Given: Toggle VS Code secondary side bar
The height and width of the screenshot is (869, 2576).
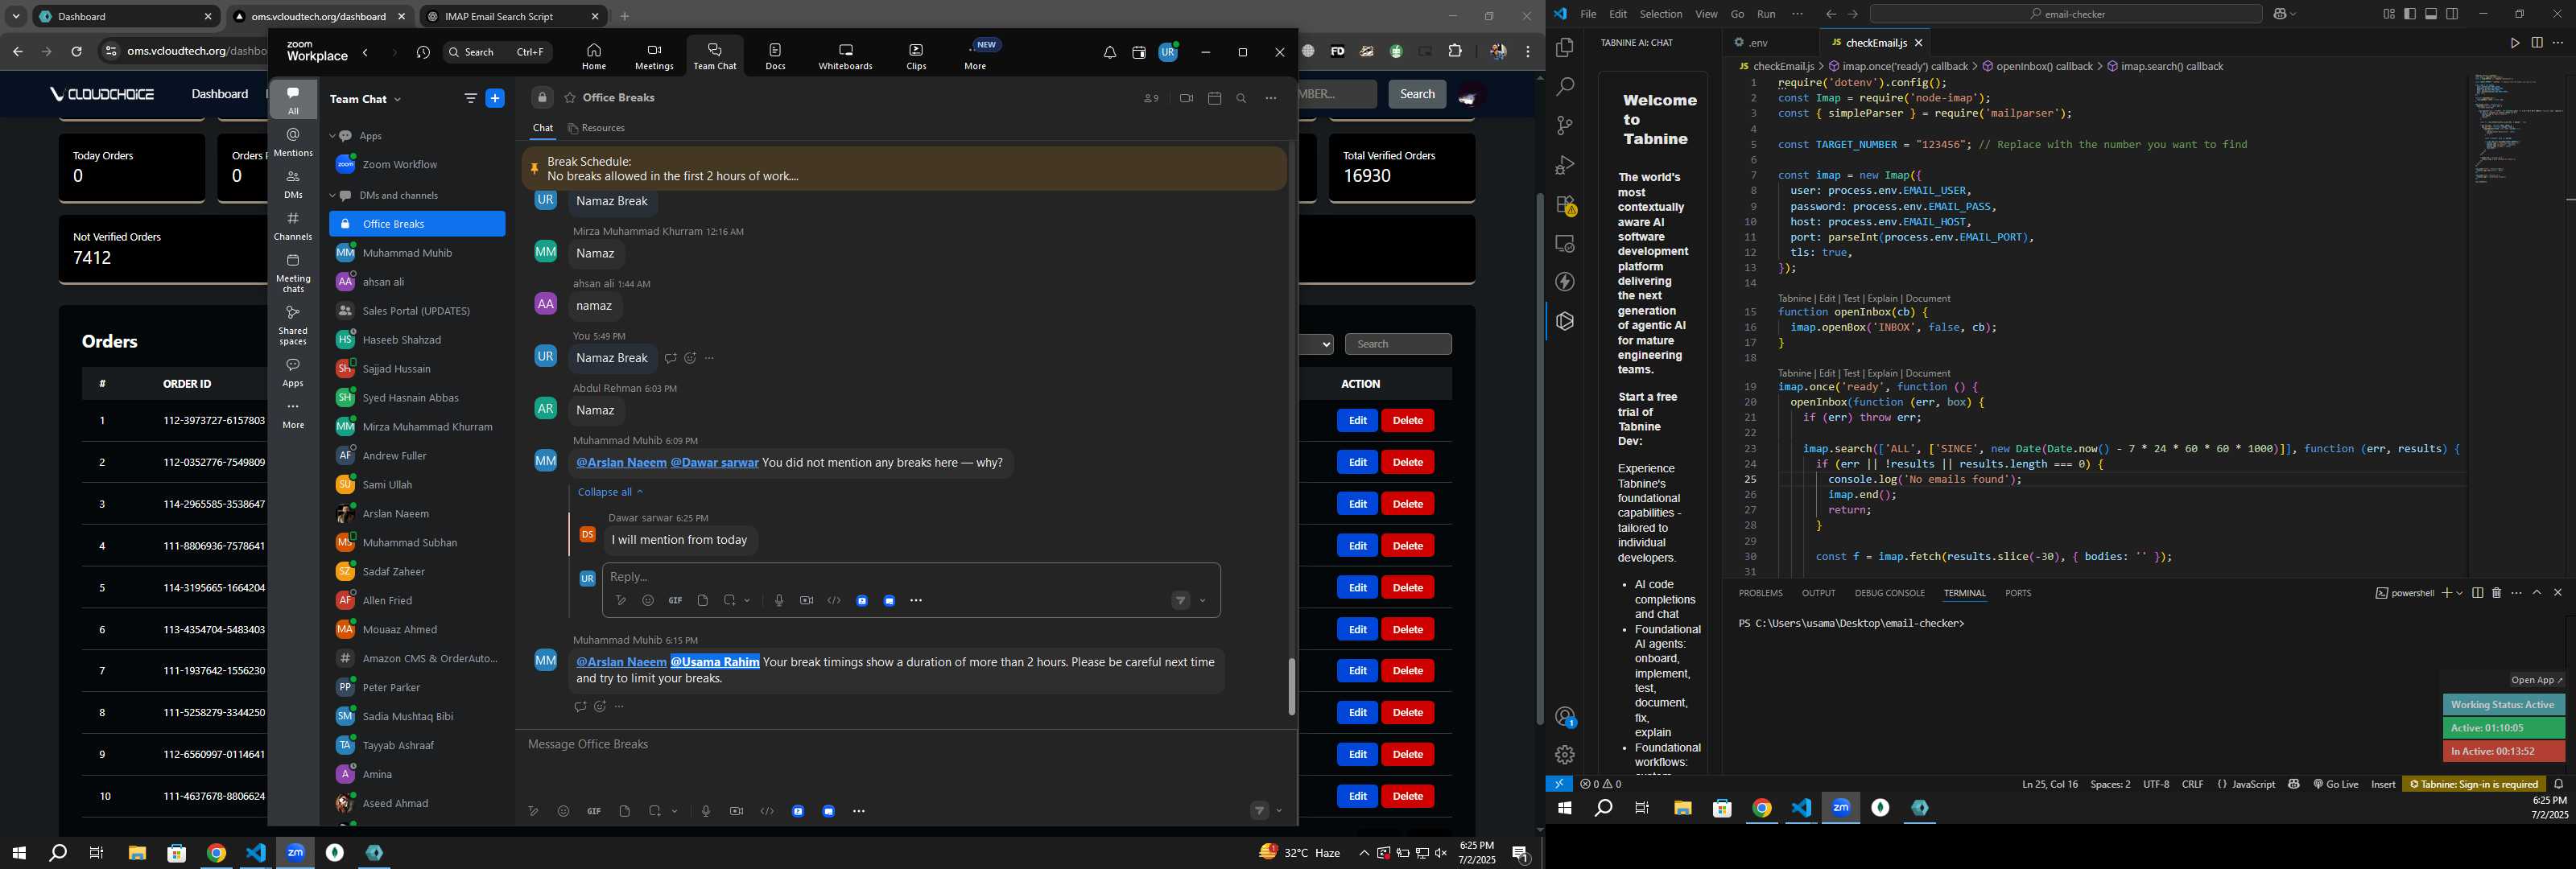Looking at the screenshot, I should click(2452, 14).
